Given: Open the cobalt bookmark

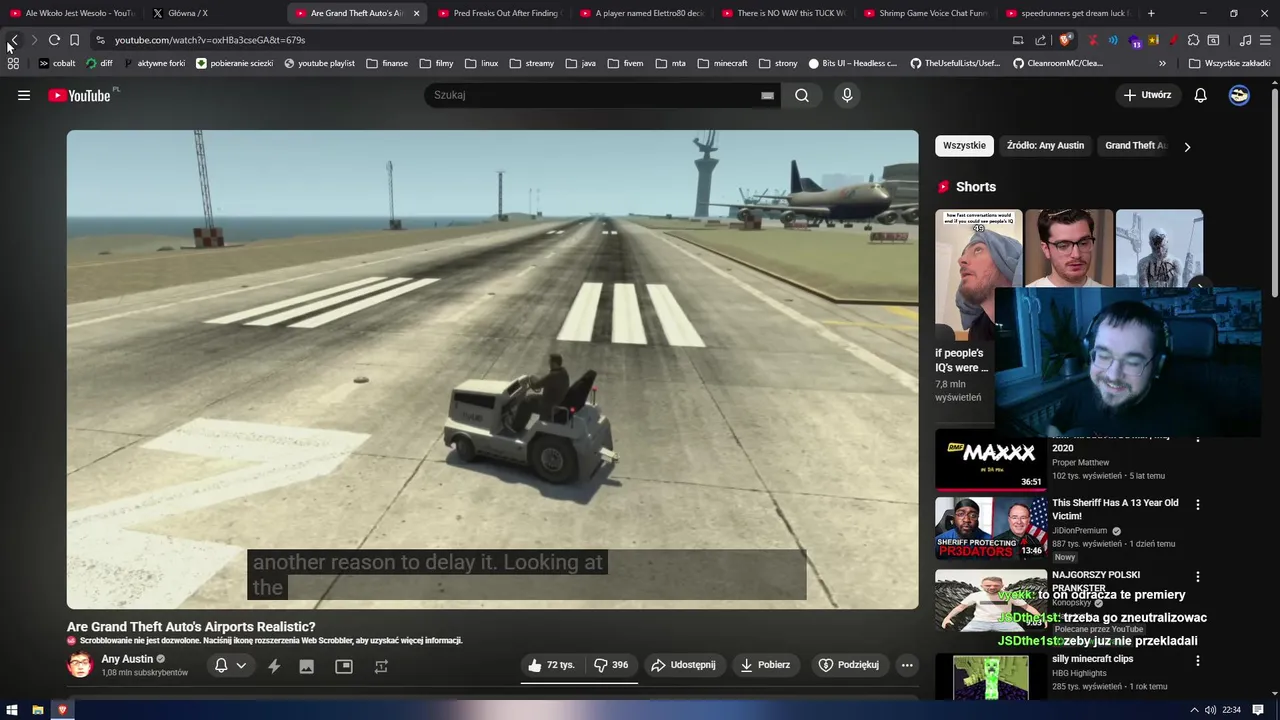Looking at the screenshot, I should (x=57, y=63).
